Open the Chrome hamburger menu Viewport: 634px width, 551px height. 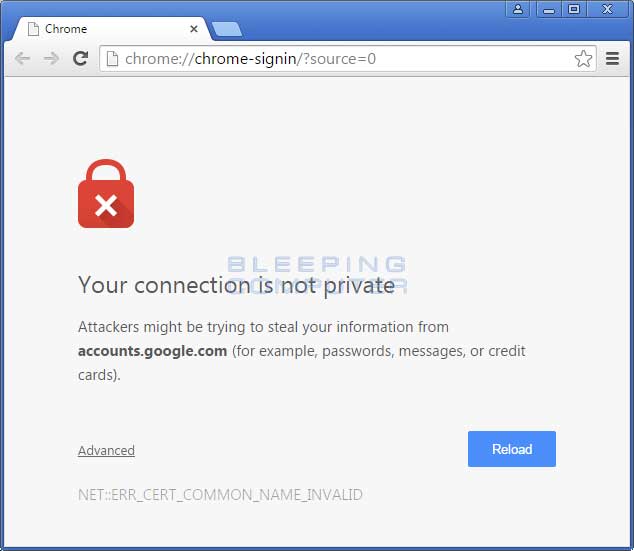tap(612, 59)
